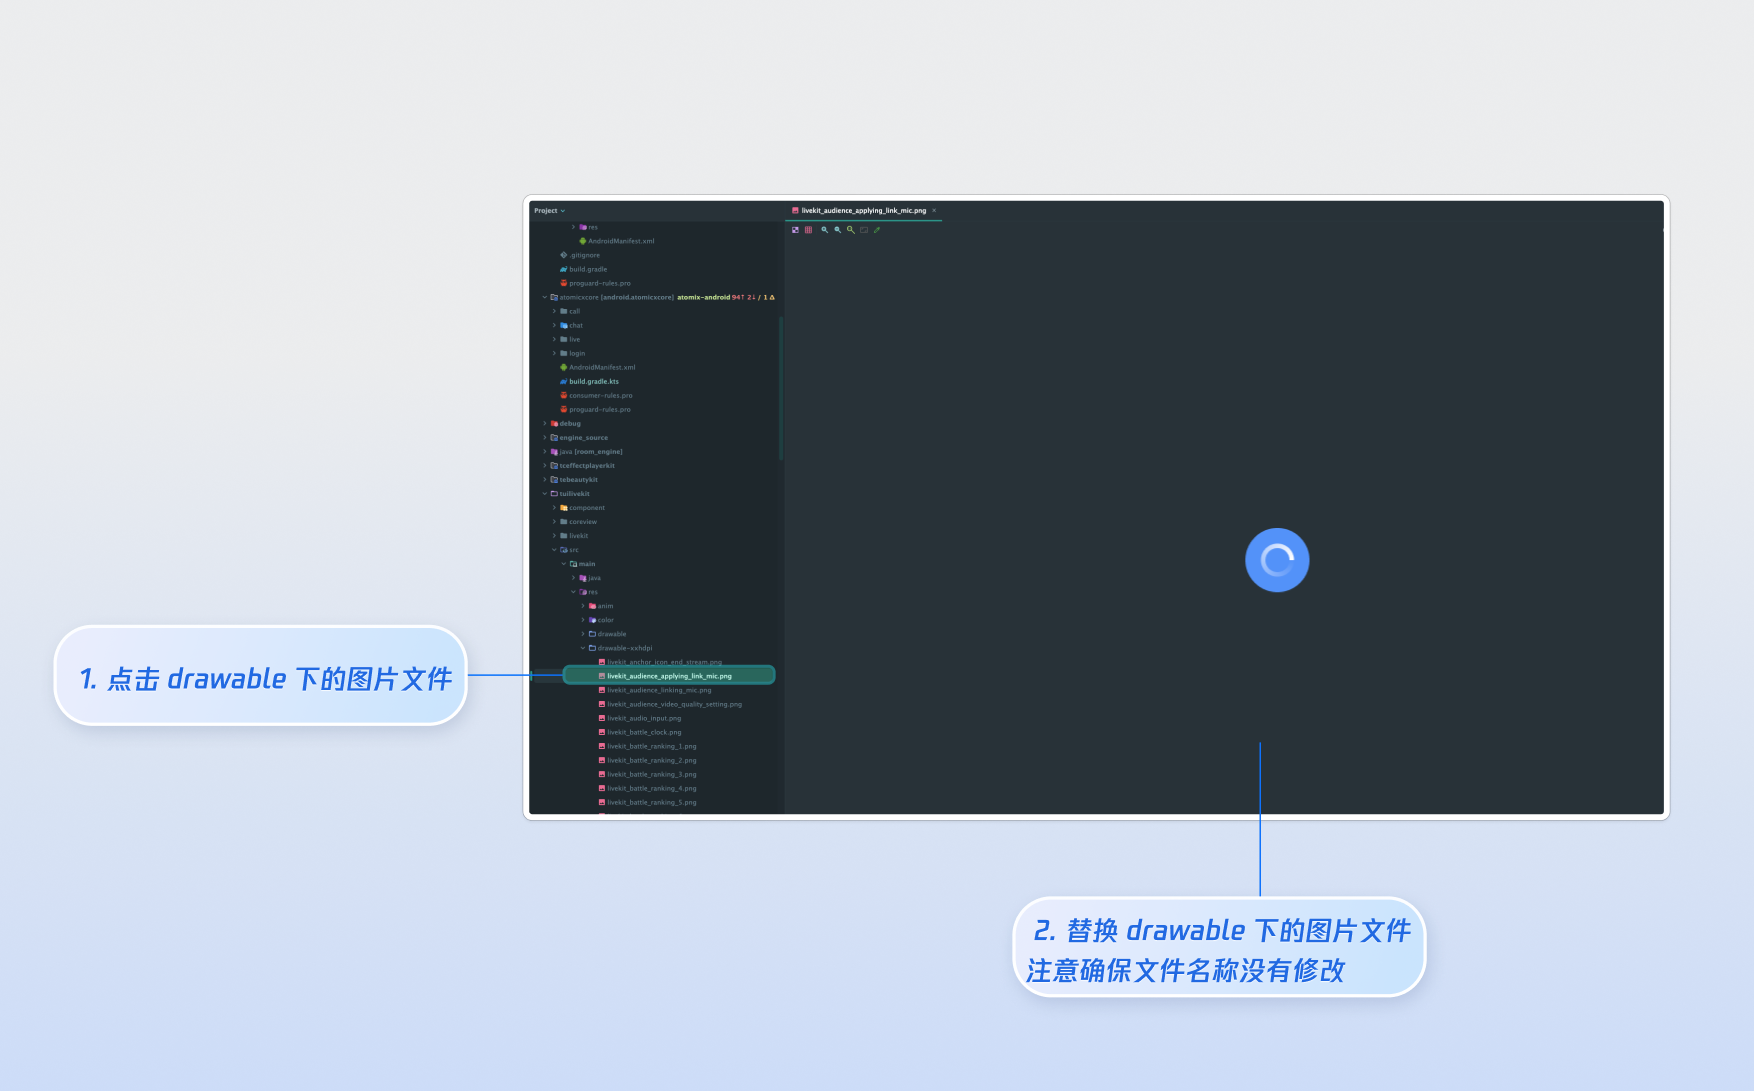1754x1091 pixels.
Task: Click the build.gradle.kts file icon
Action: click(x=563, y=382)
